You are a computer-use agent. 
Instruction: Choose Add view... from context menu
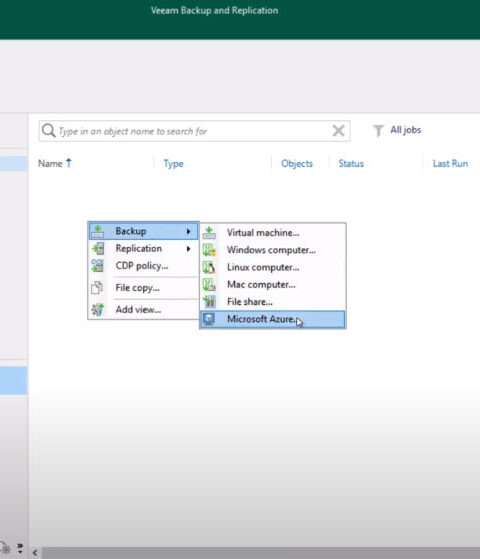pos(143,309)
